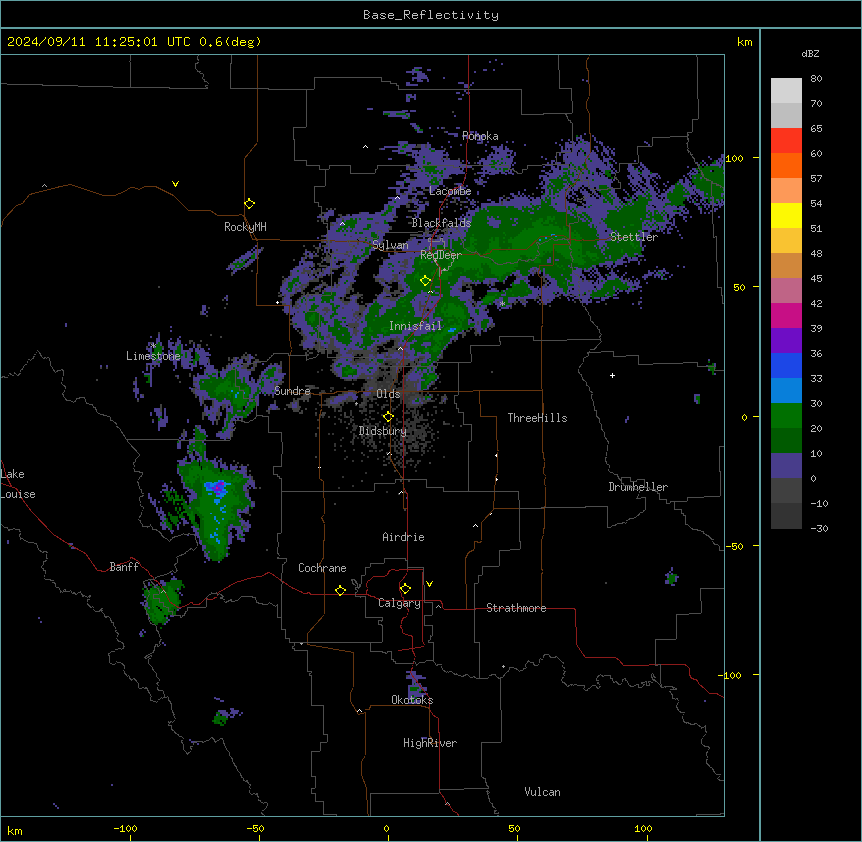The image size is (862, 842).
Task: Click the white plus marker west of Drumheller area
Action: (x=612, y=375)
